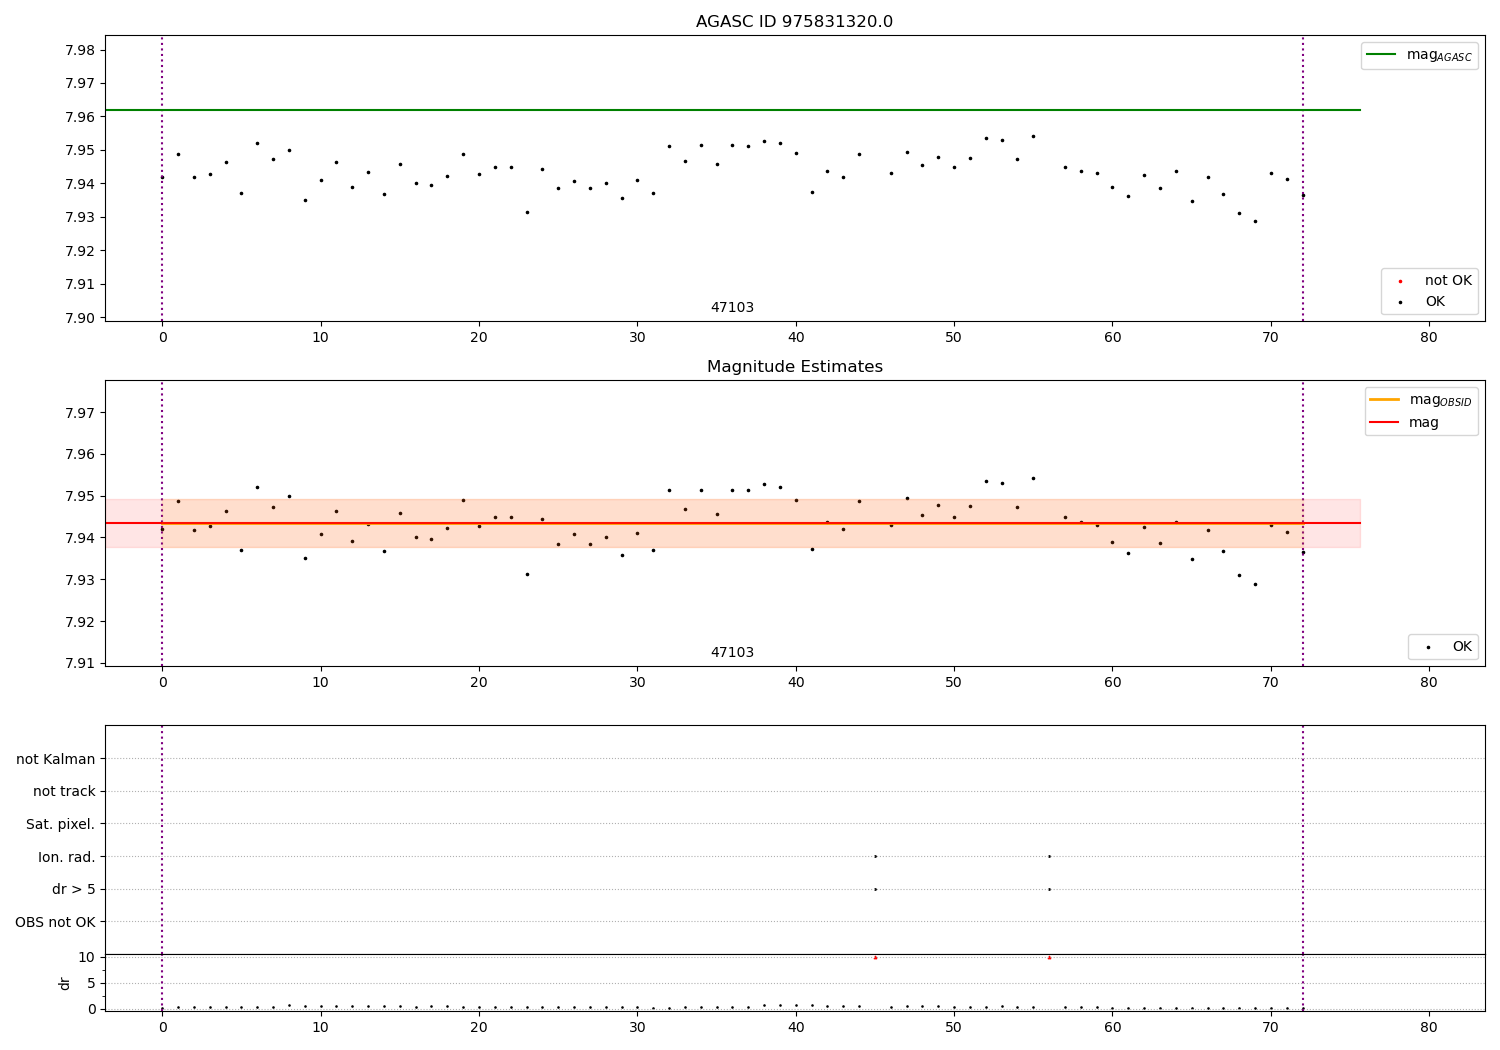Click the 'OK' legend label in Magnitude Estimates plot

point(1462,647)
